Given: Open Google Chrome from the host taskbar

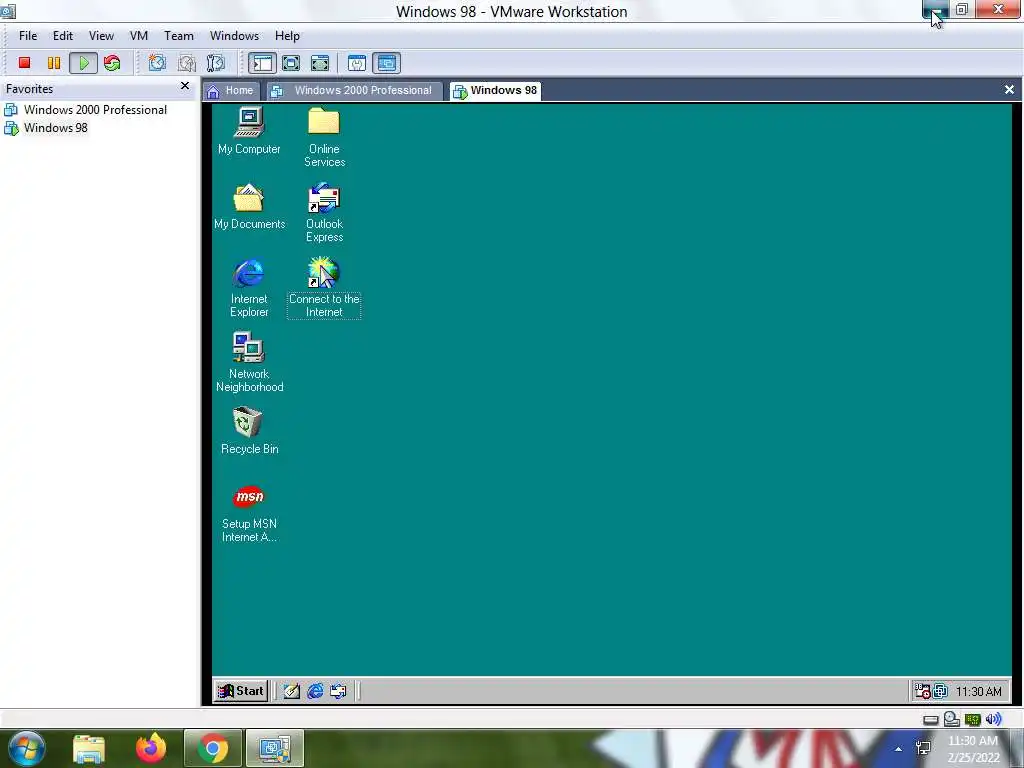Looking at the screenshot, I should pos(213,748).
